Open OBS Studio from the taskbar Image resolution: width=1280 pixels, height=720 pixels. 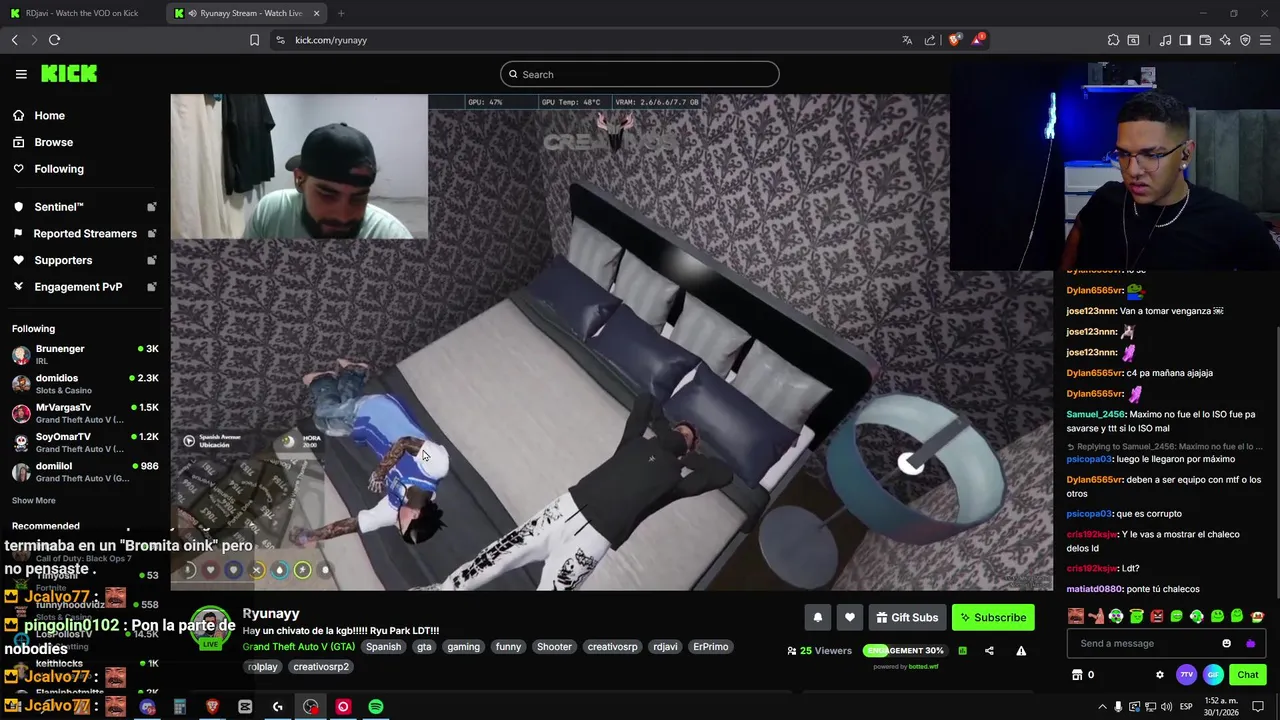(x=311, y=707)
